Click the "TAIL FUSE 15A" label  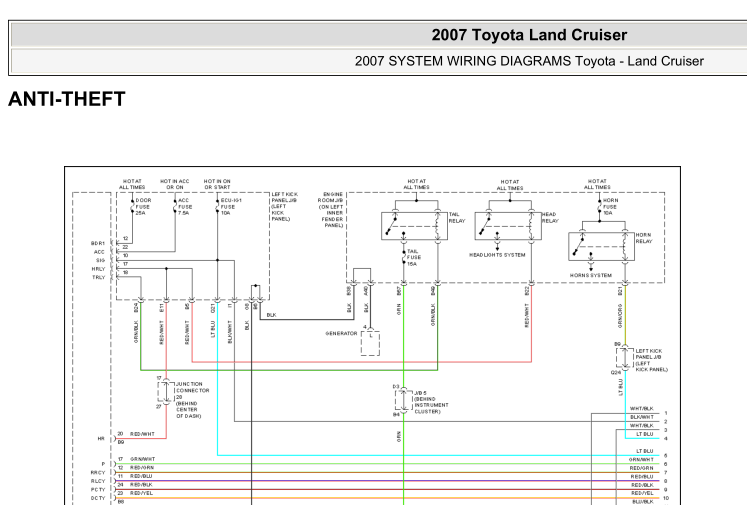[414, 257]
